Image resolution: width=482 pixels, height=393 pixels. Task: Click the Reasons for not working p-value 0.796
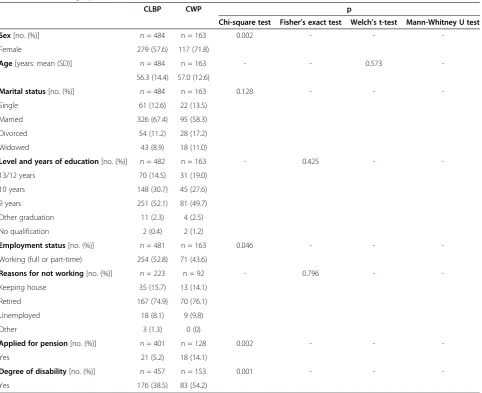pyautogui.click(x=310, y=273)
